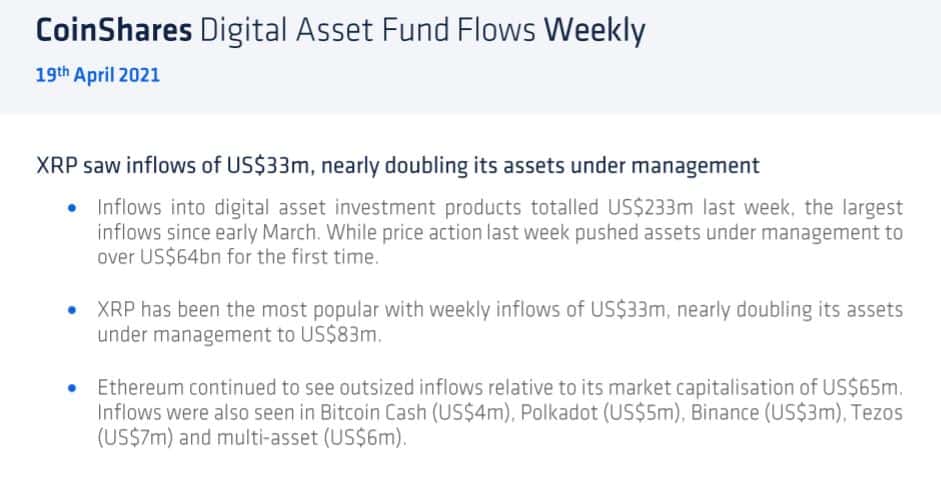The height and width of the screenshot is (500, 941).
Task: Click the second blue bullet point
Action: point(73,310)
